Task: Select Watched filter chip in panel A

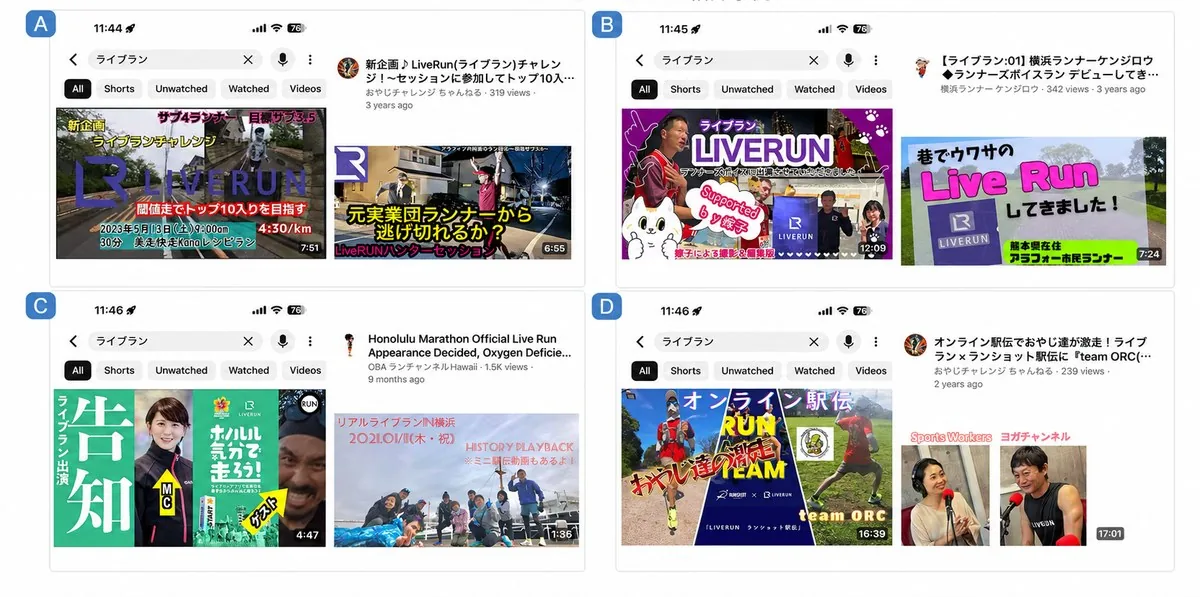Action: (x=249, y=88)
